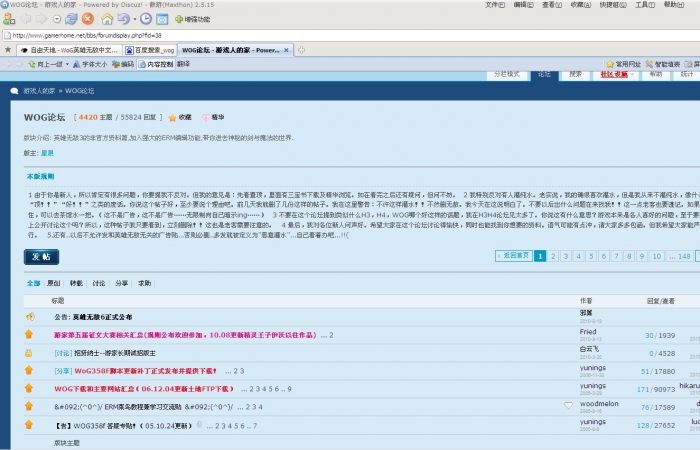The image size is (700, 450).
Task: Open the 收藏 menu
Action: [x=580, y=5]
